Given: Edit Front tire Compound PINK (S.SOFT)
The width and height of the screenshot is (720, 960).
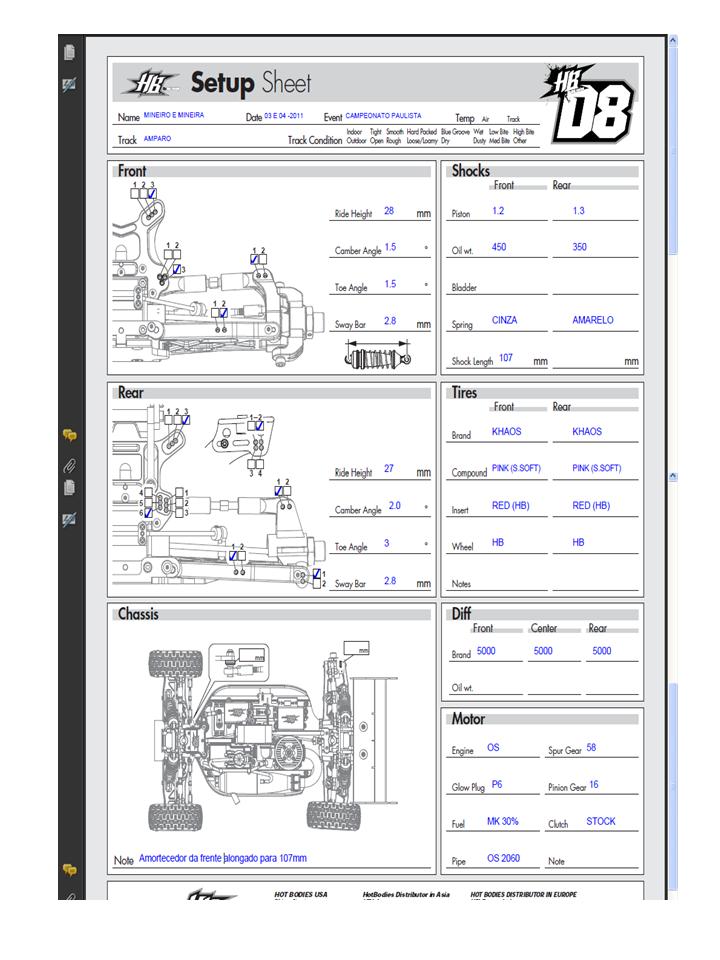Looking at the screenshot, I should tap(516, 468).
